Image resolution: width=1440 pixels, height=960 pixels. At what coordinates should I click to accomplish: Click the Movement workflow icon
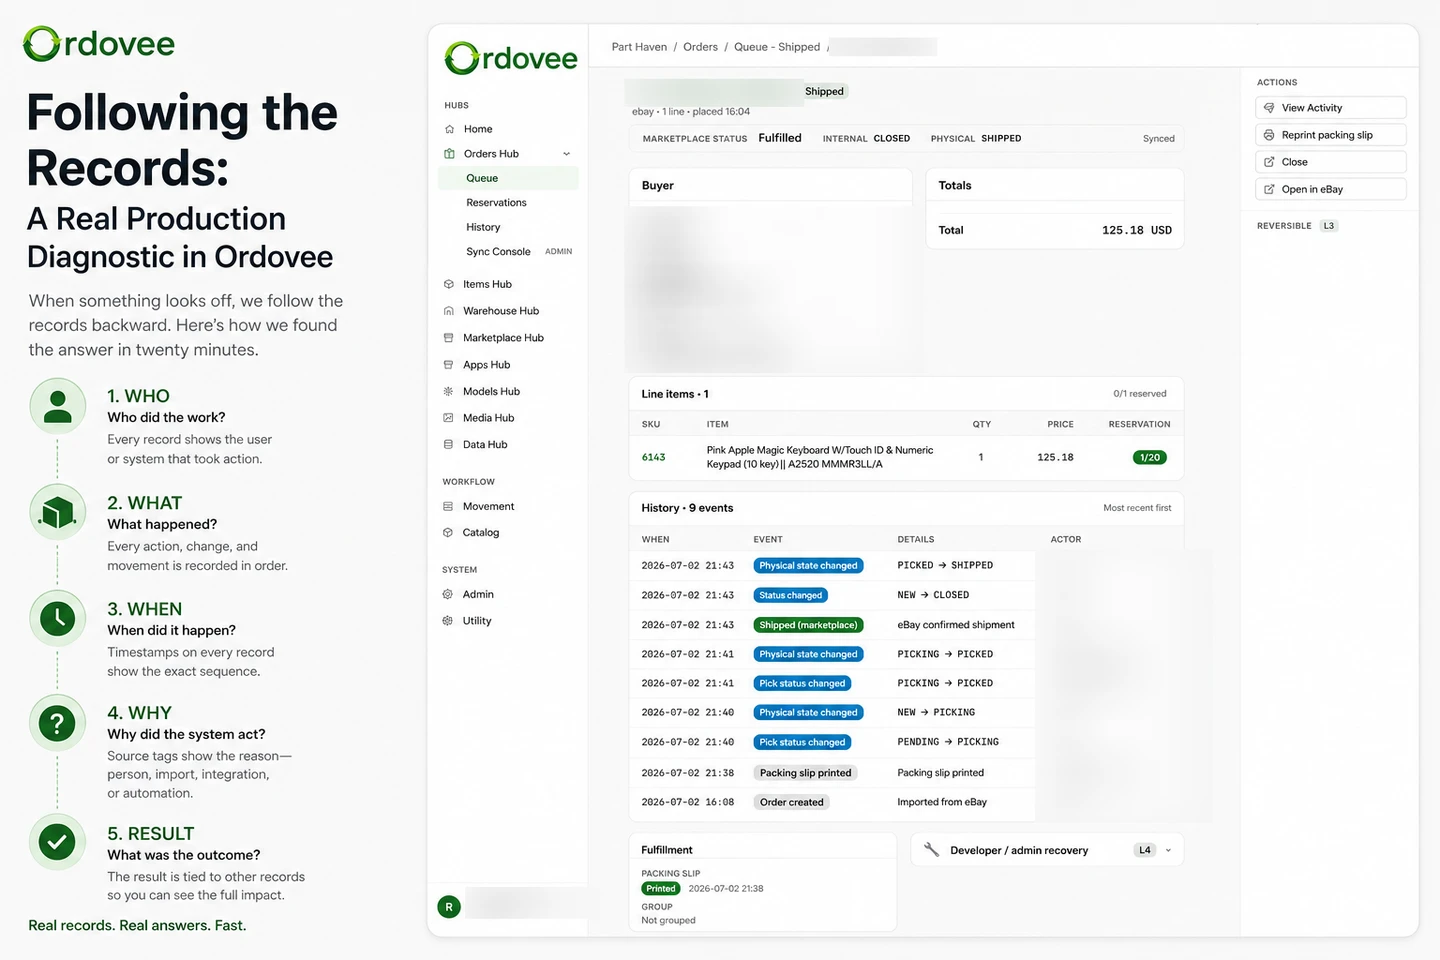pyautogui.click(x=448, y=506)
